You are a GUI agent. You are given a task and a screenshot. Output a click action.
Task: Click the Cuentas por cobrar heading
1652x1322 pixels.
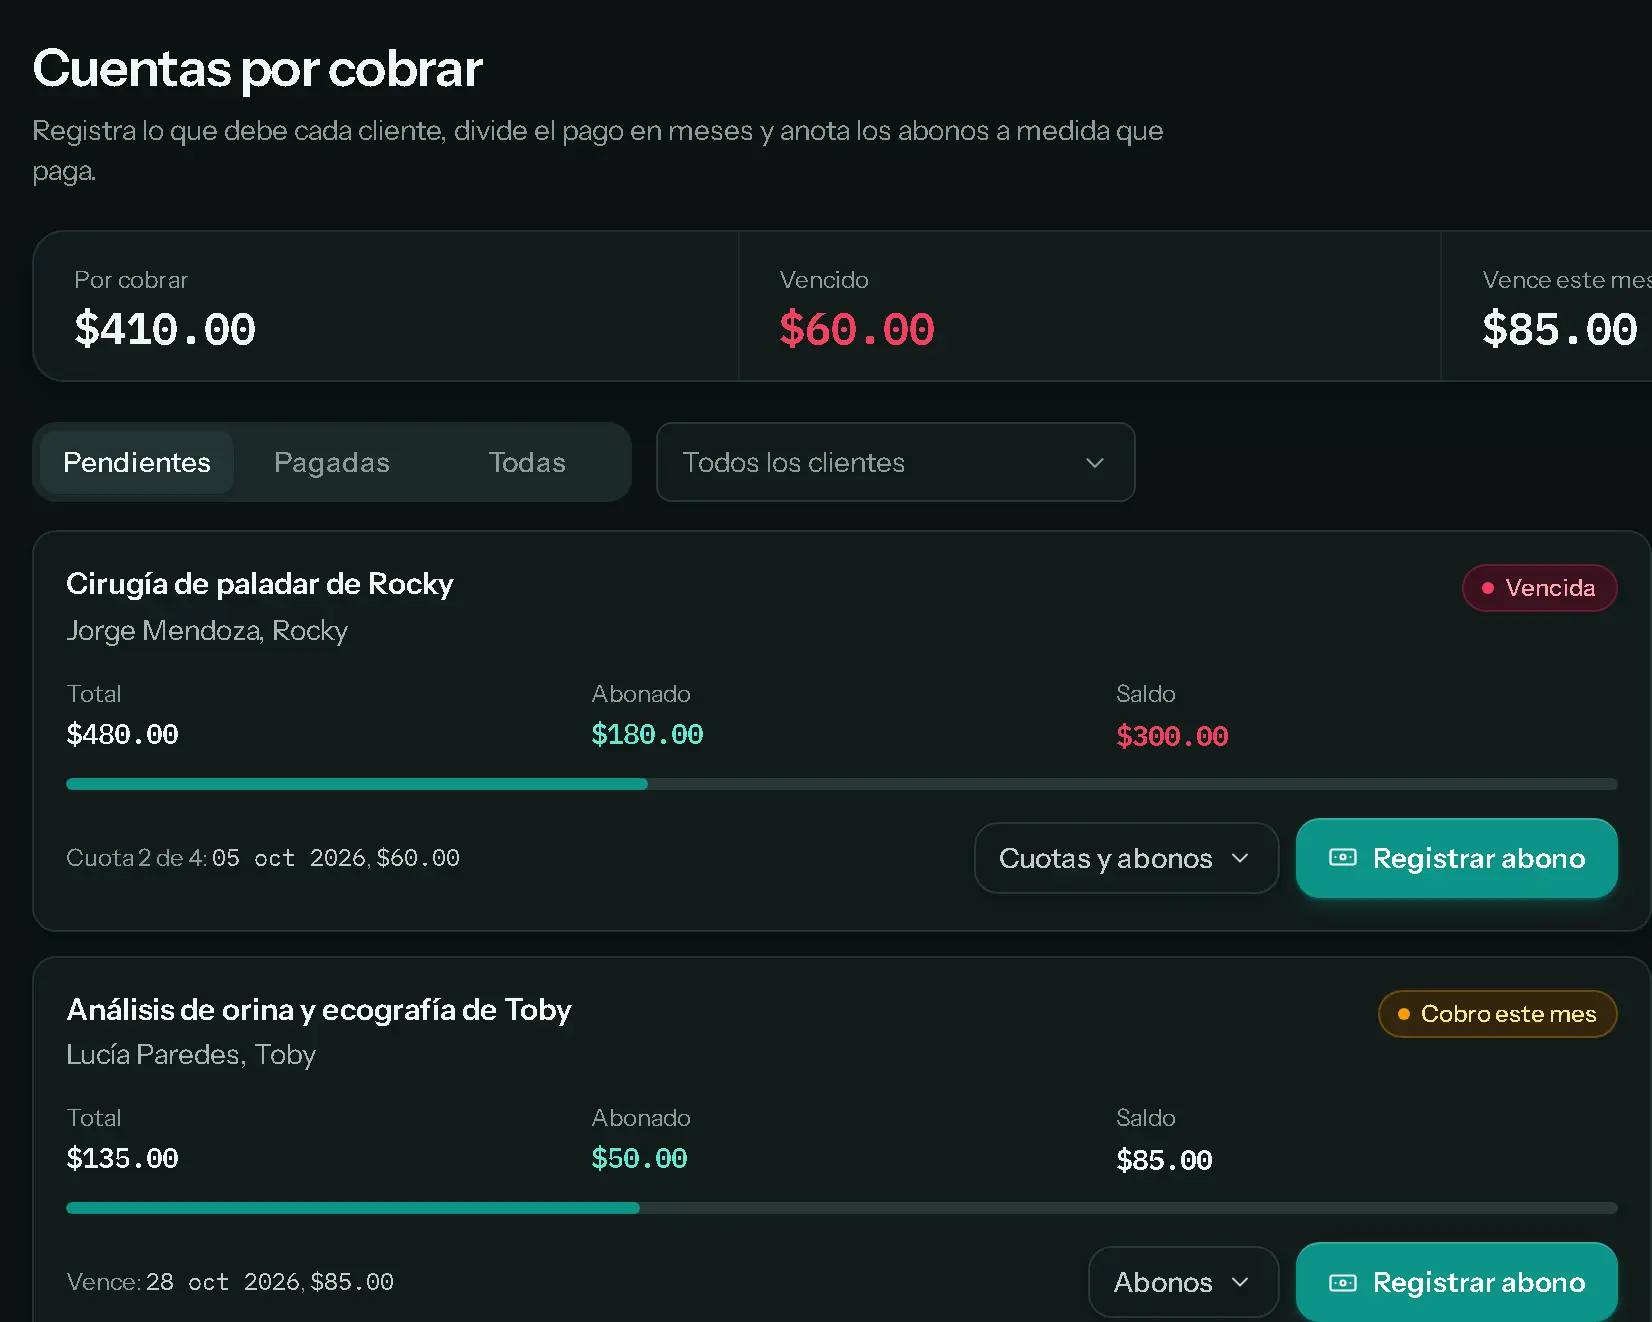258,69
